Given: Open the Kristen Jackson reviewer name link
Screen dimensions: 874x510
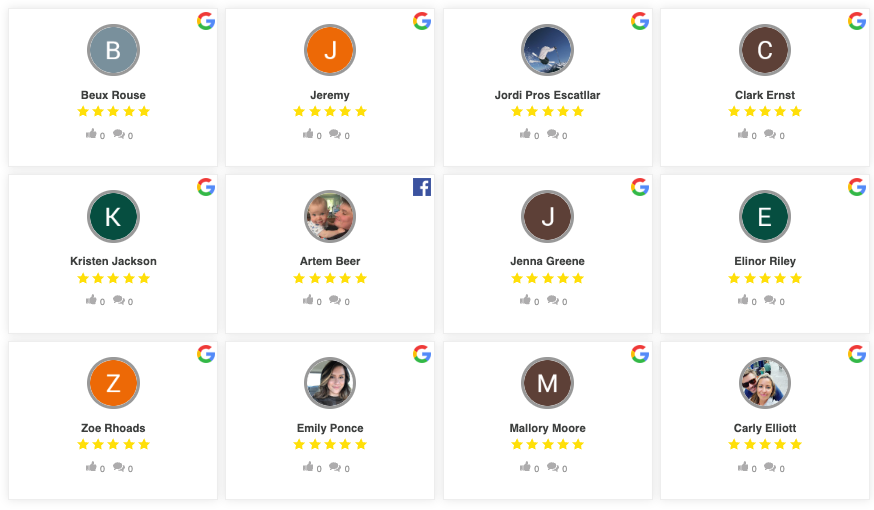Looking at the screenshot, I should coord(113,261).
